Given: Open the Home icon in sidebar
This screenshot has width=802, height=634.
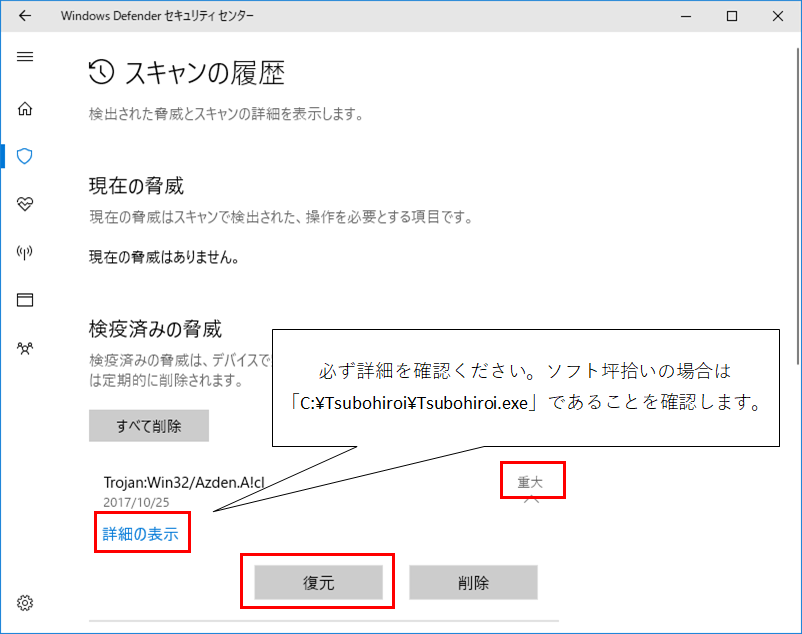Looking at the screenshot, I should [x=25, y=109].
